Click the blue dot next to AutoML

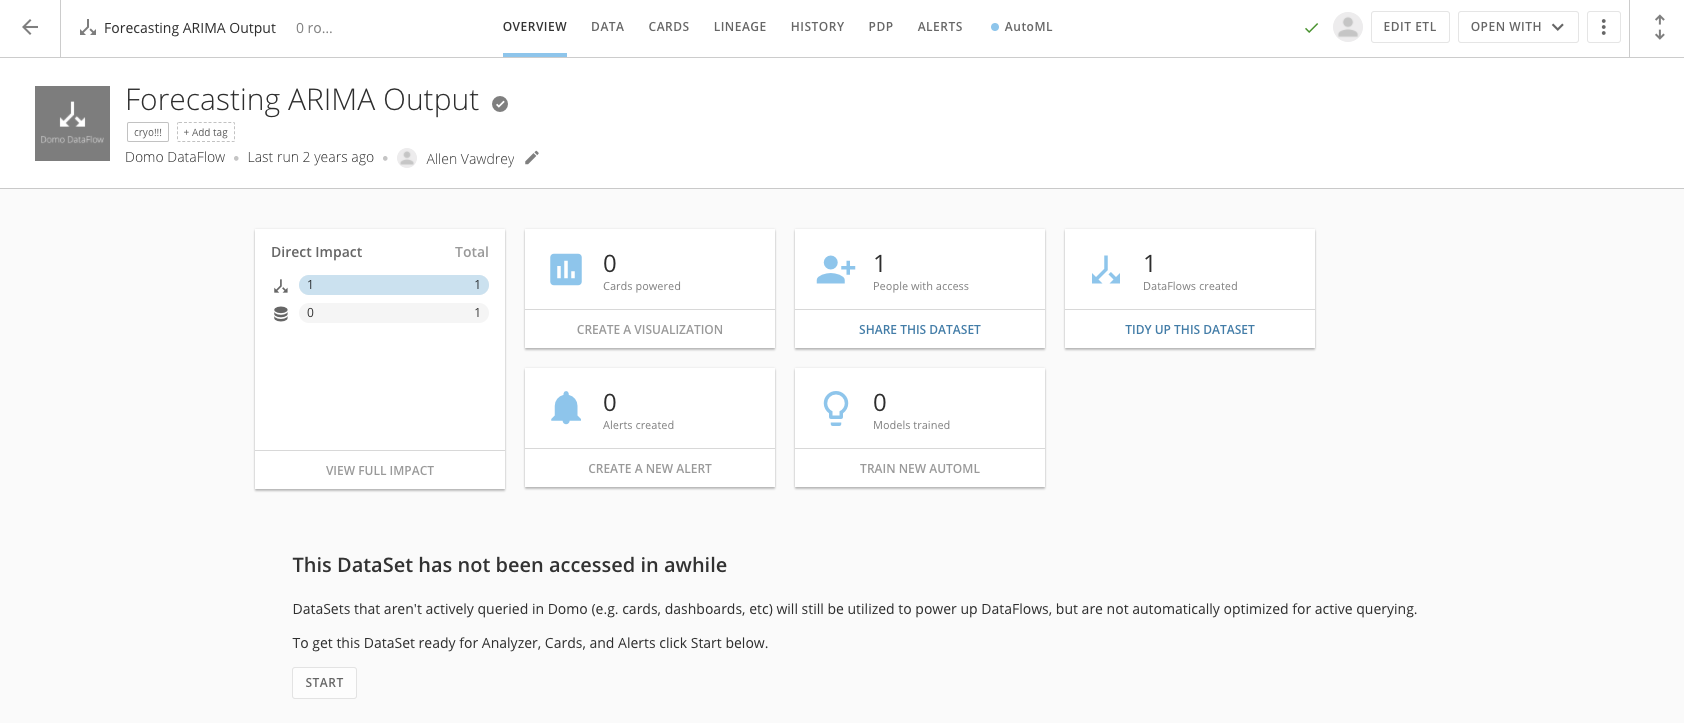click(x=994, y=27)
